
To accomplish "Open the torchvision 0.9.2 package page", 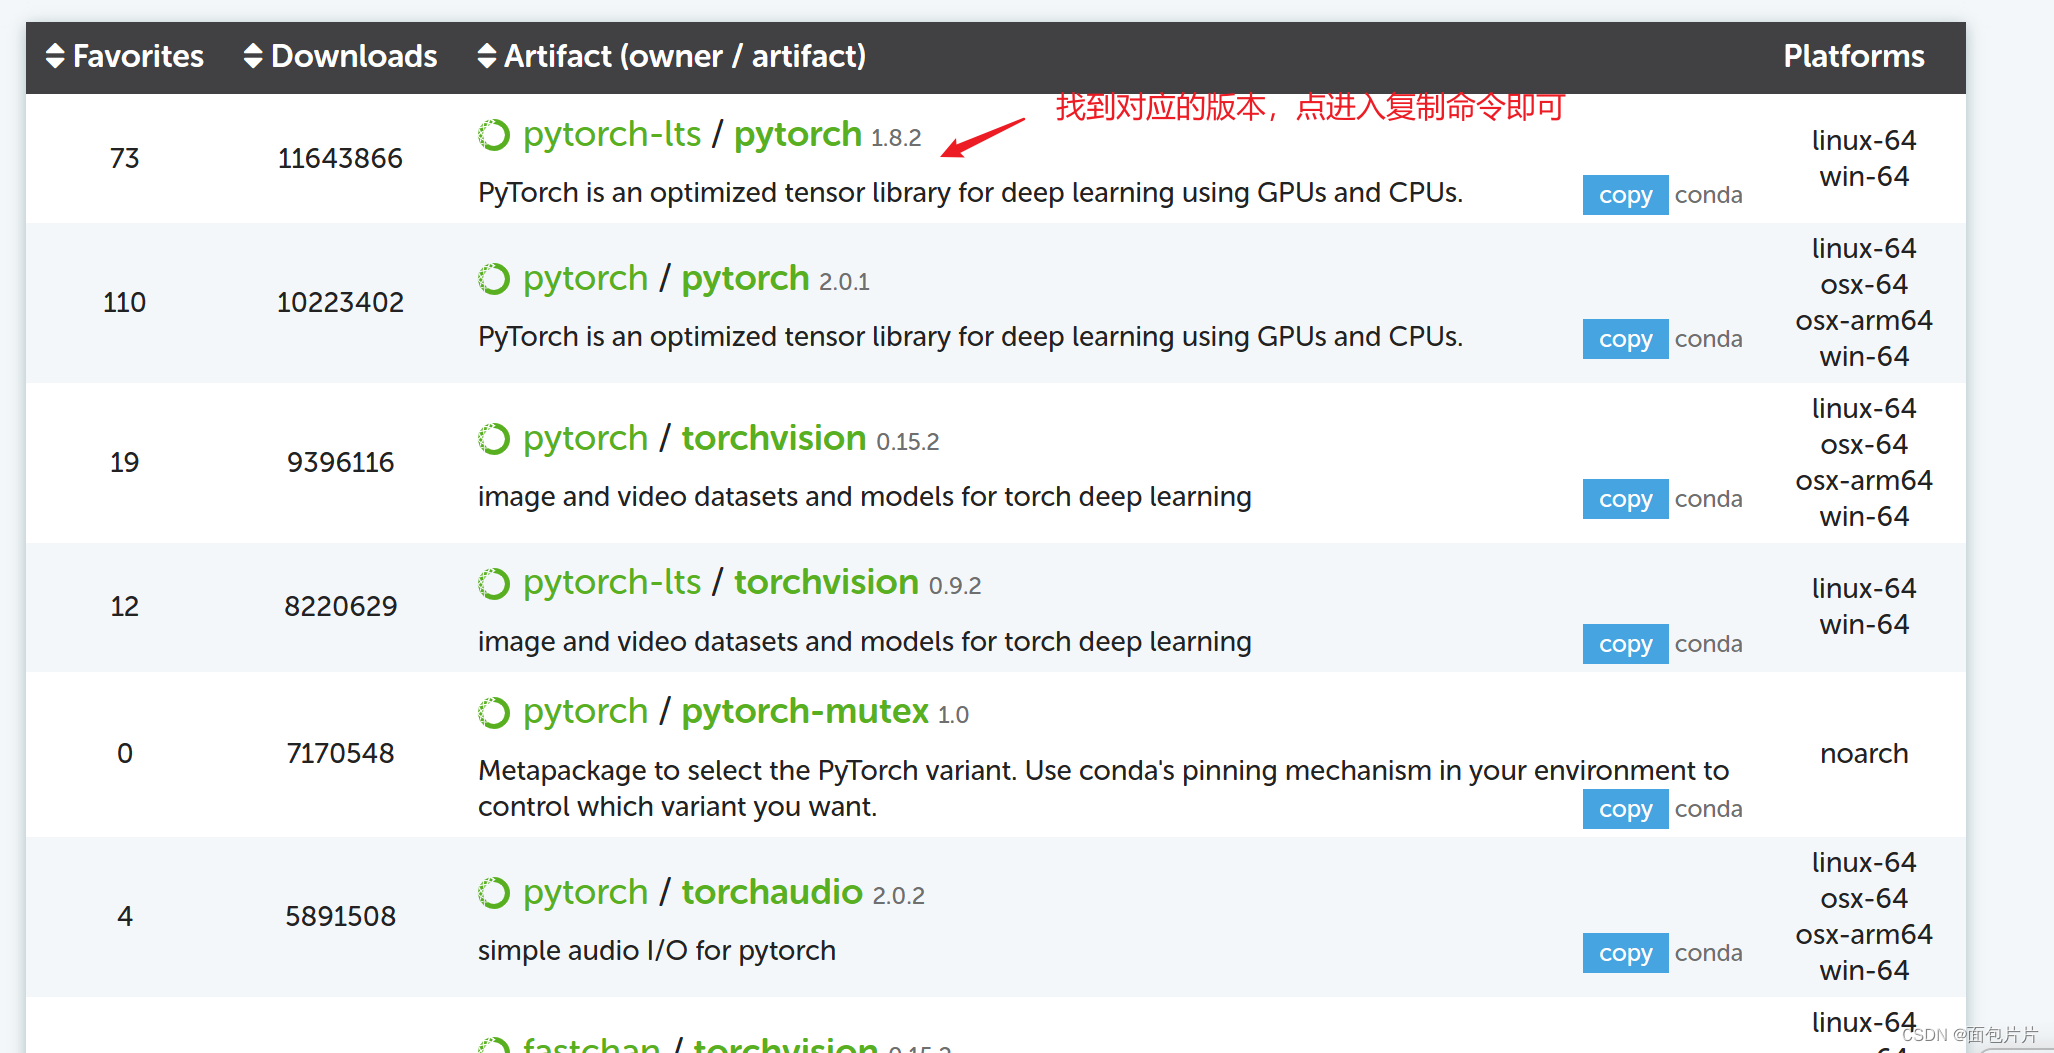I will tap(825, 582).
